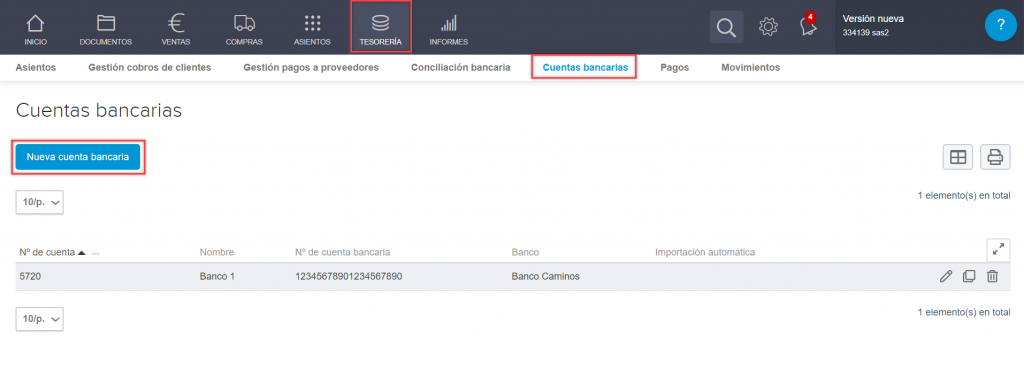
Task: Open the Movimientos tab
Action: coord(750,67)
